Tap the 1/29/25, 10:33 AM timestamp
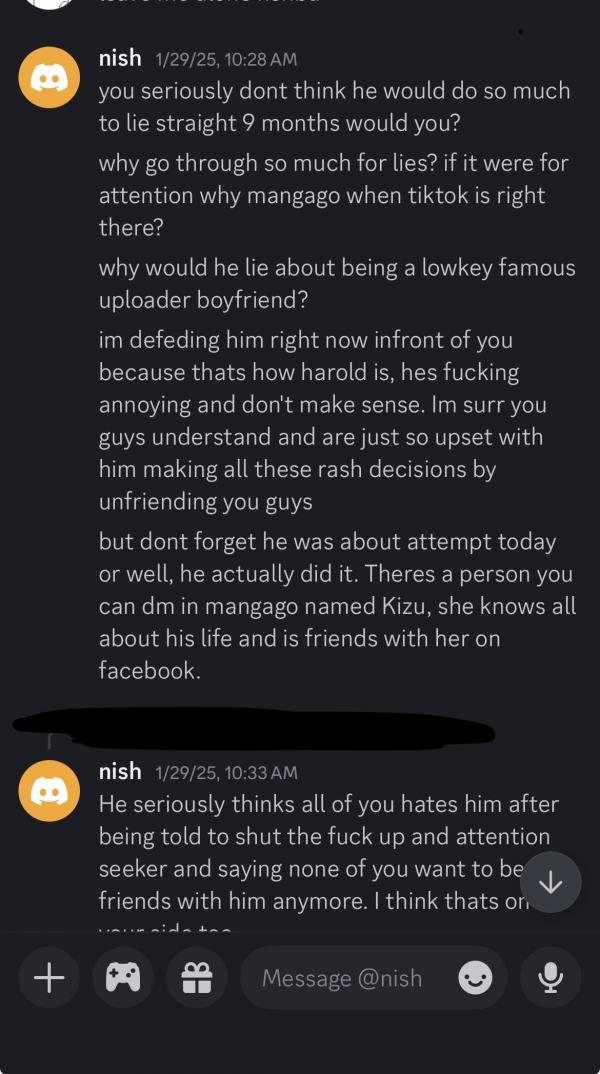The width and height of the screenshot is (600, 1074). tap(227, 773)
